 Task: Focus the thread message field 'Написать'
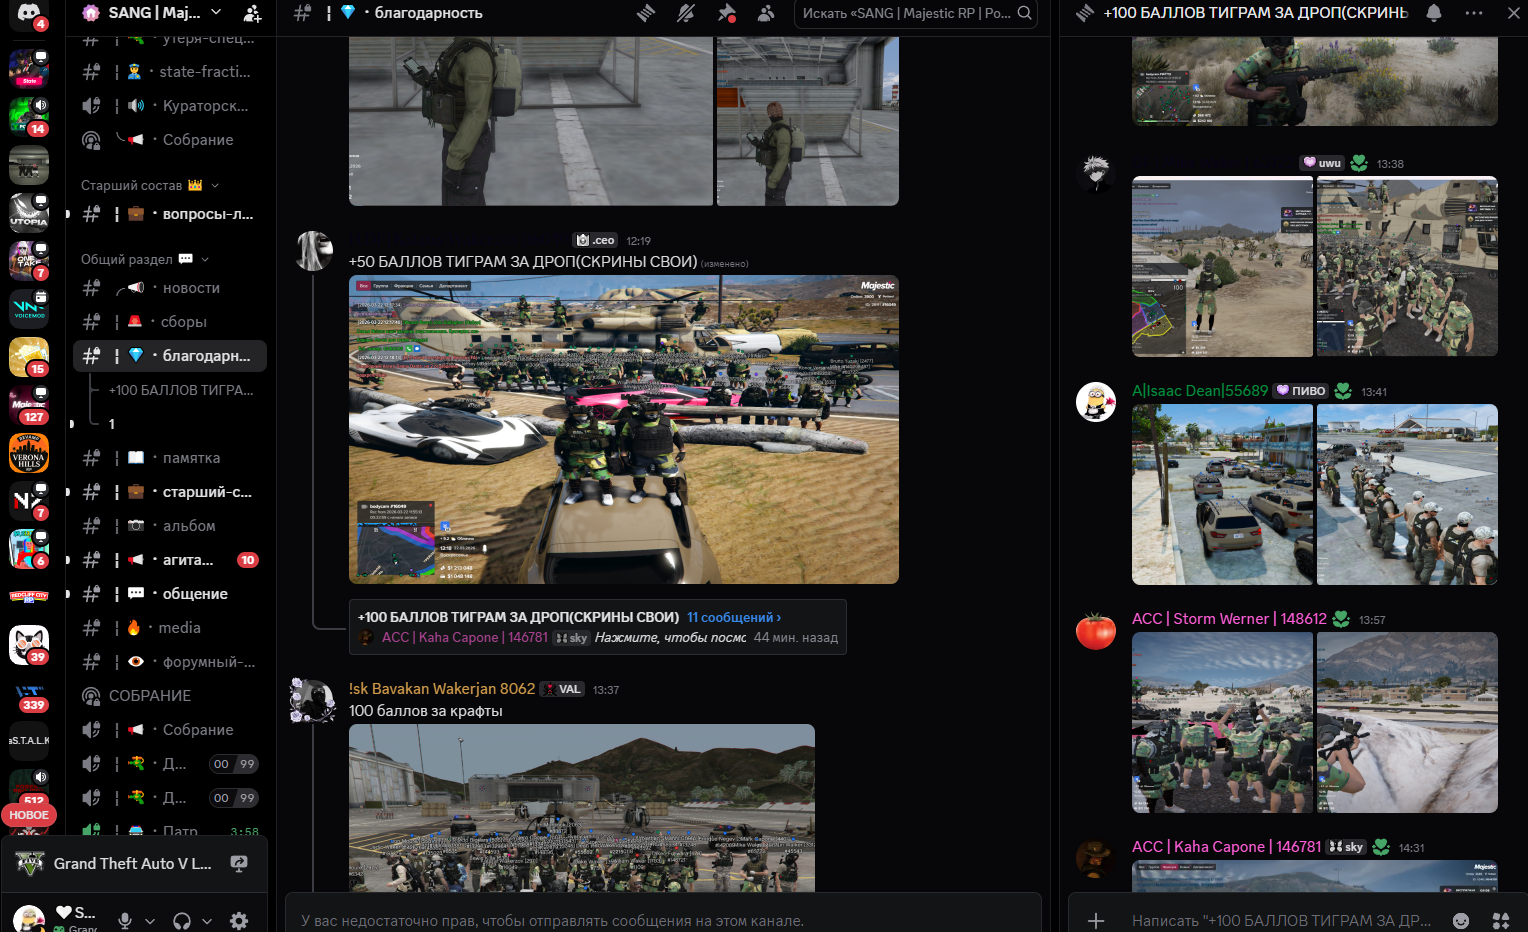tap(1281, 920)
